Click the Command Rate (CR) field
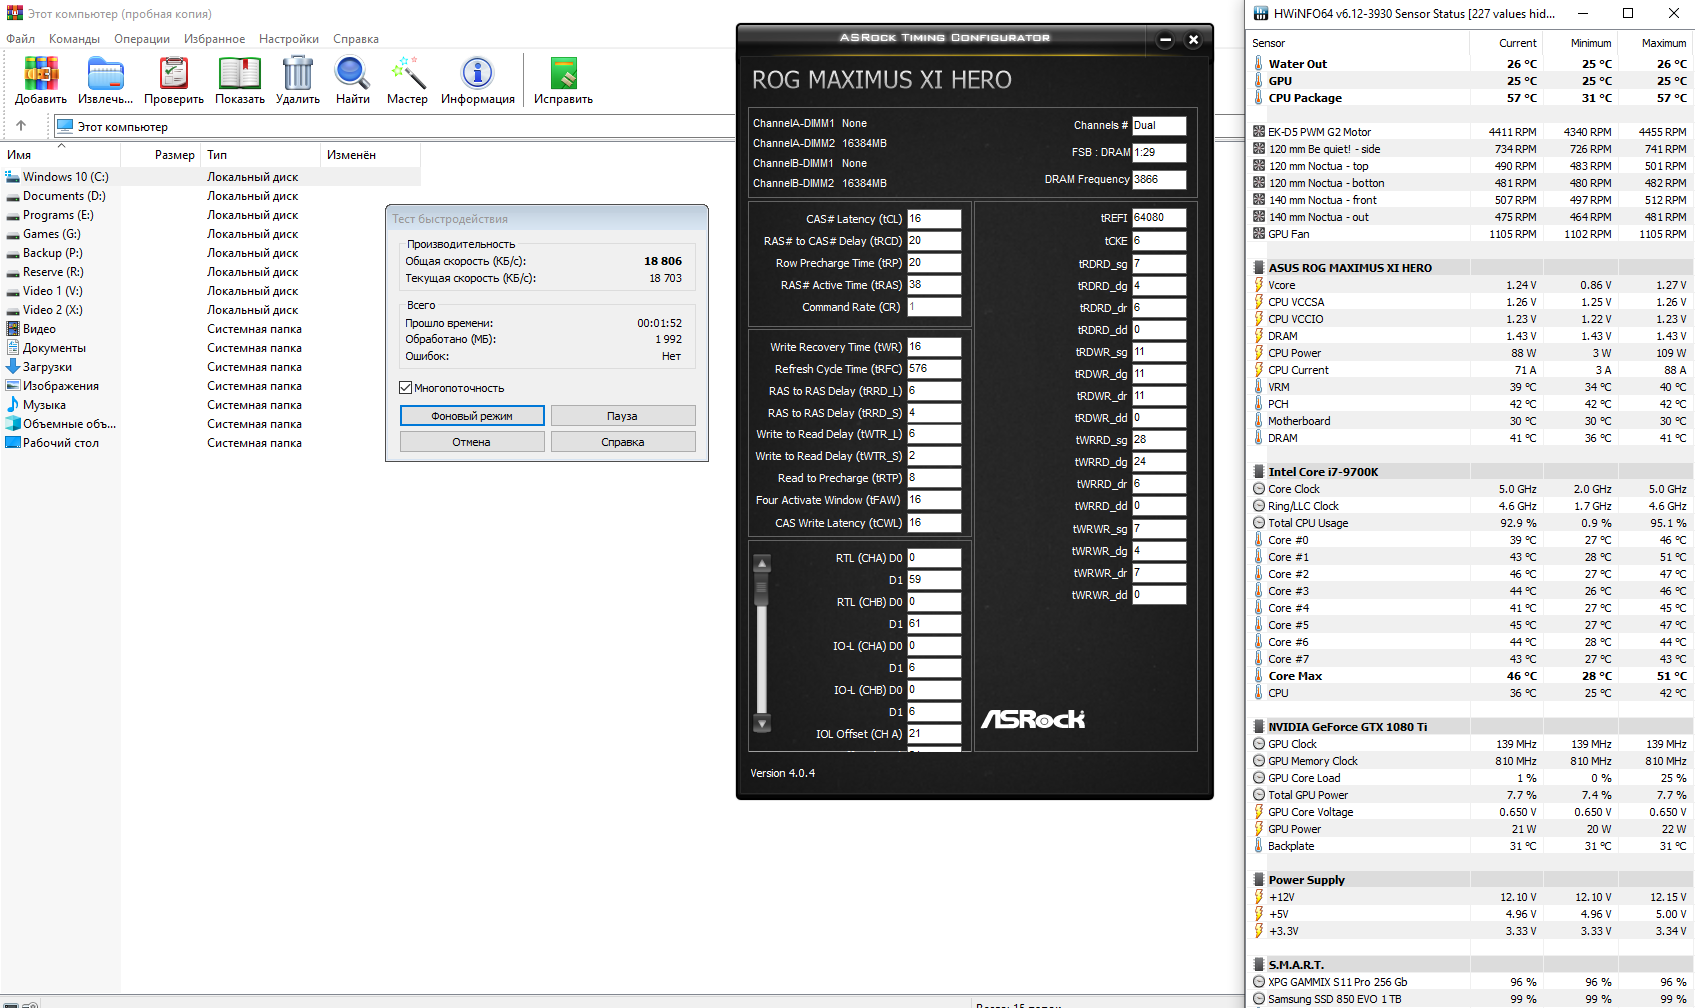 934,307
